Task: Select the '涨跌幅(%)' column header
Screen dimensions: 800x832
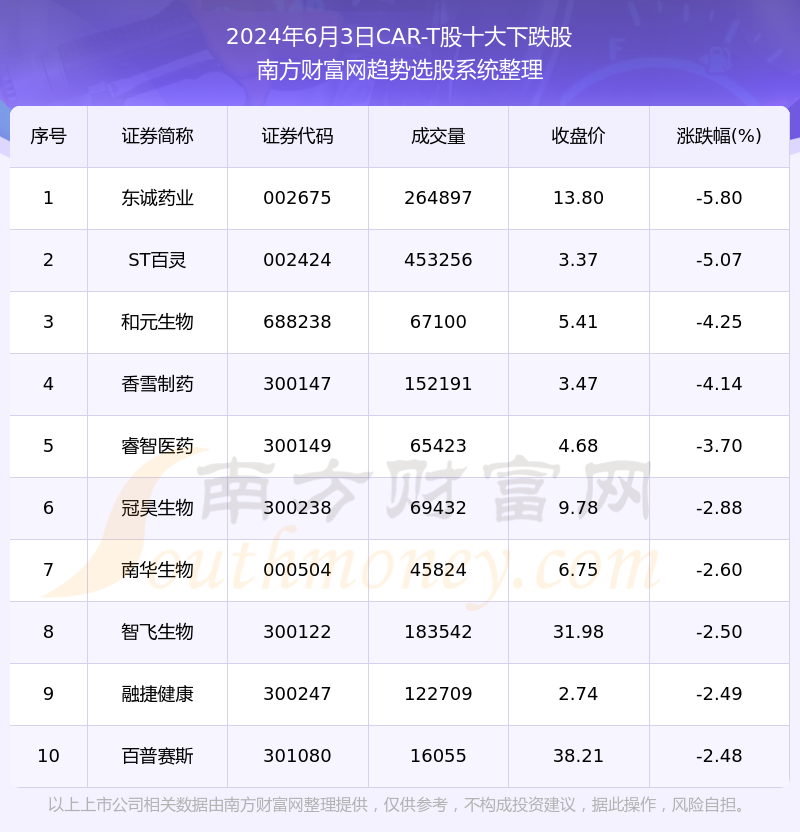Action: pos(719,136)
